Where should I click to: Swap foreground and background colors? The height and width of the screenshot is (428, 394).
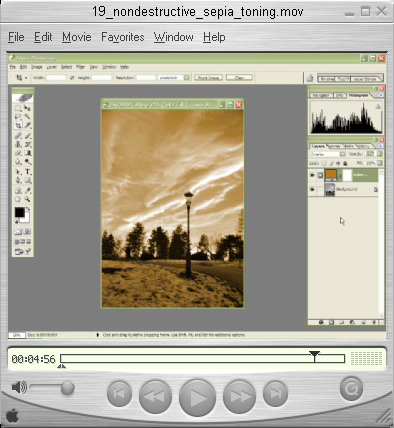coord(28,209)
